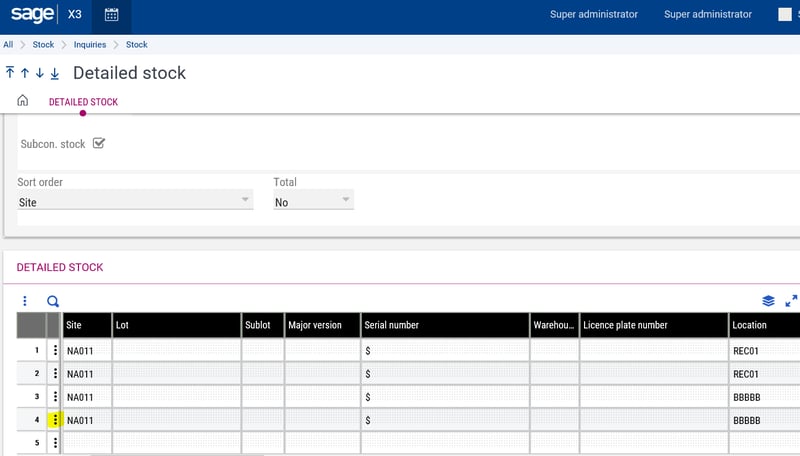The height and width of the screenshot is (456, 800).
Task: Click the Serial number column header
Action: (x=444, y=325)
